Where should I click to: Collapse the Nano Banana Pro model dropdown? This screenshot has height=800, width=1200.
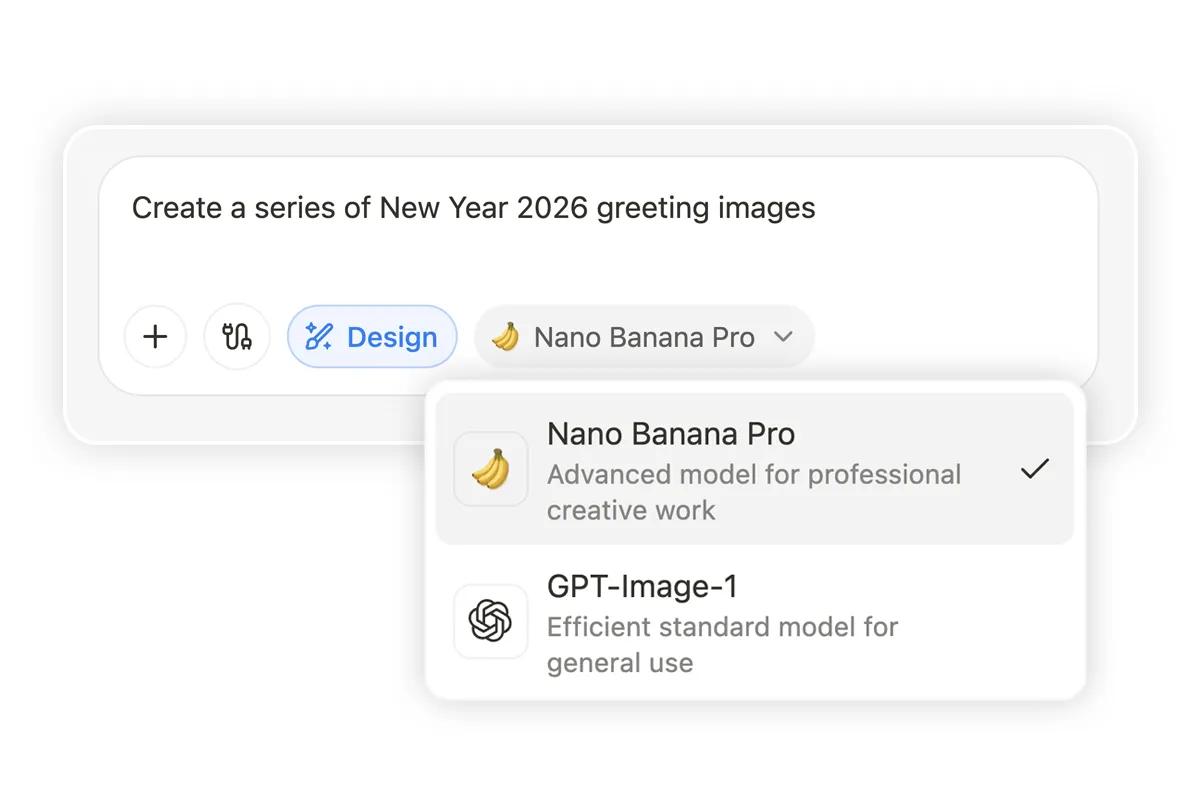point(644,338)
